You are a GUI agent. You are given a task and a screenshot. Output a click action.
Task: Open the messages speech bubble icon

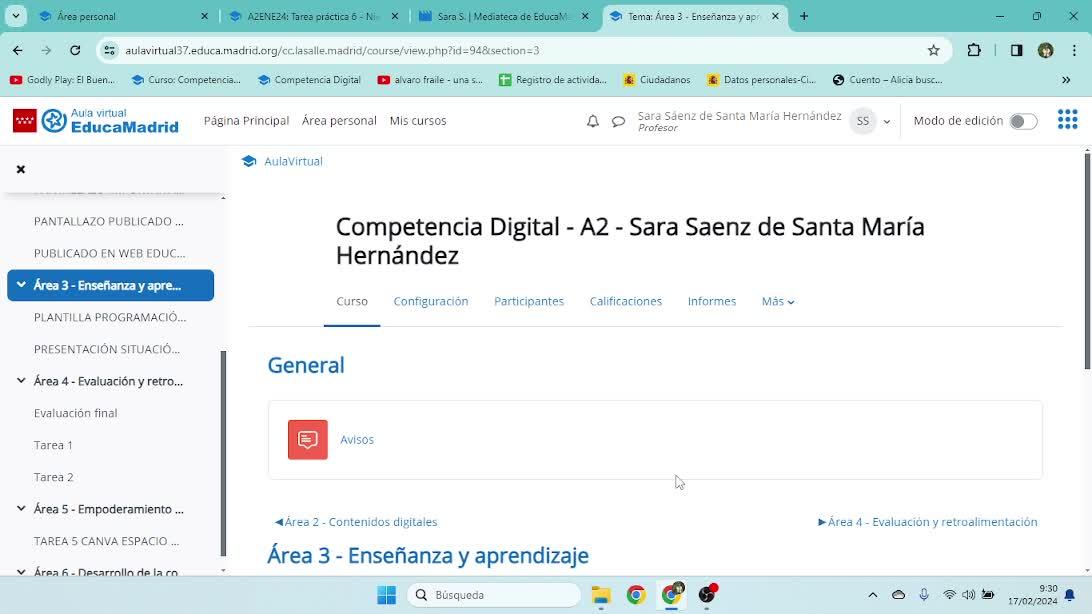tap(618, 121)
